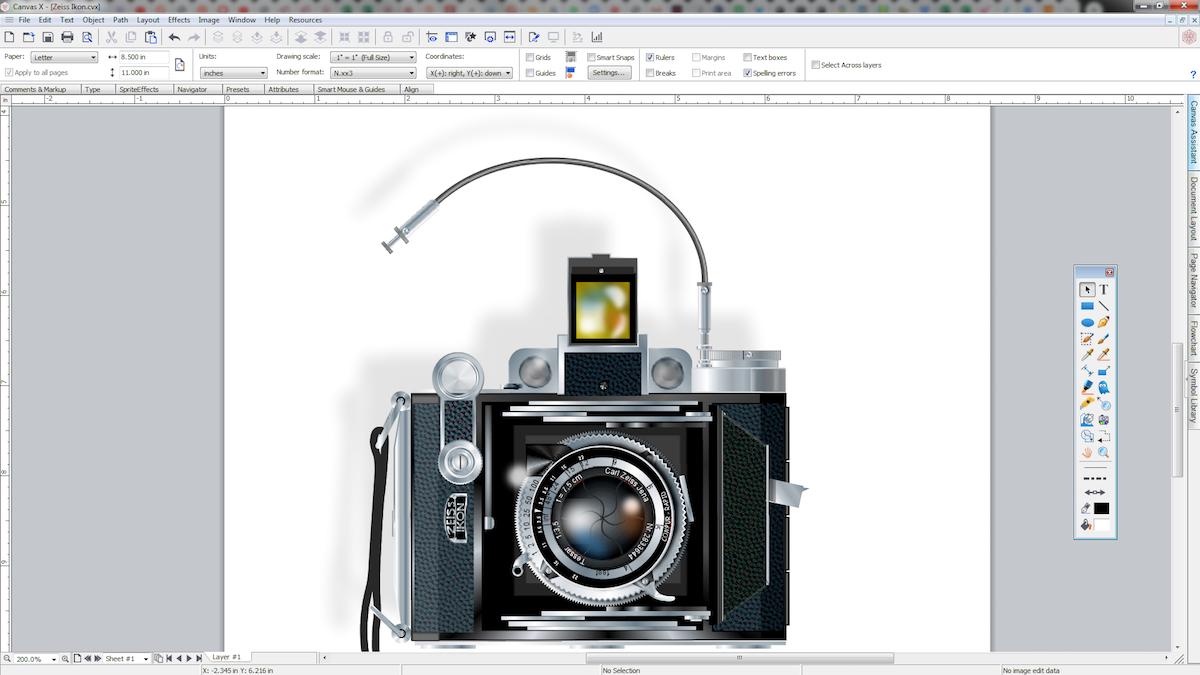The height and width of the screenshot is (675, 1200).
Task: Activate the Magnifying glass zoom tool
Action: pos(1104,452)
